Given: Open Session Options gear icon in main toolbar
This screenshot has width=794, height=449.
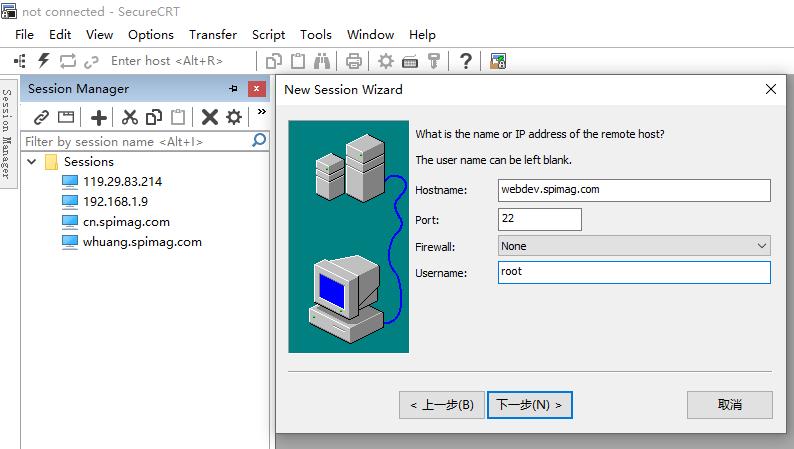Looking at the screenshot, I should click(x=386, y=61).
